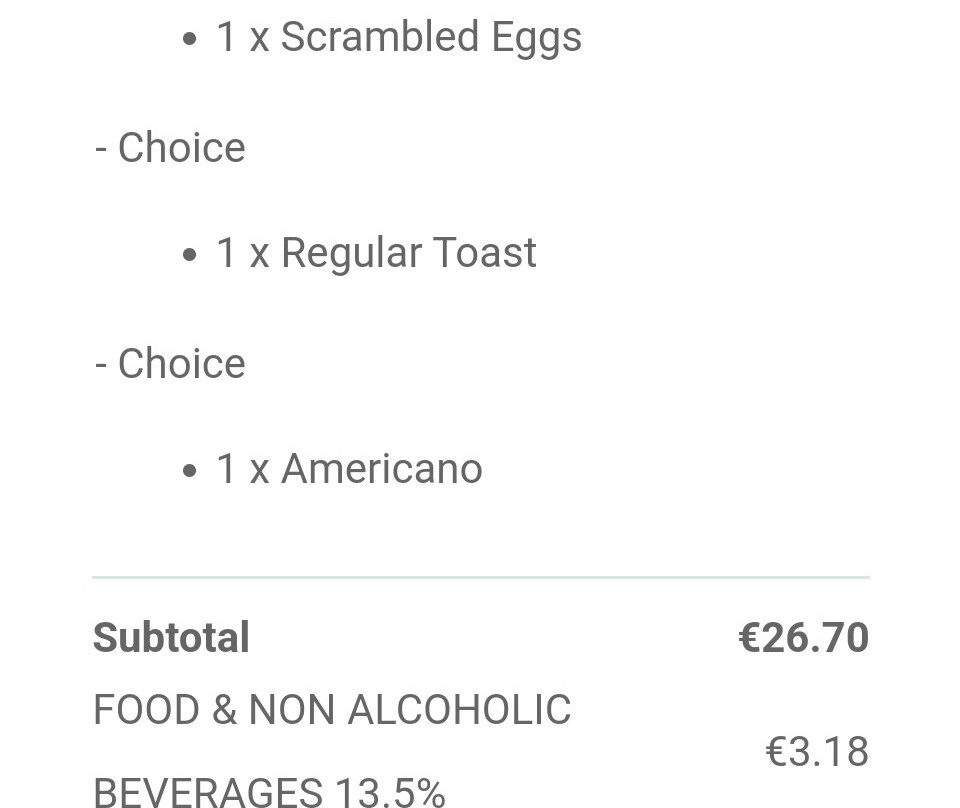Viewport: 960px width, 808px height.
Task: Click the word BEVERAGES
Action: pyautogui.click(x=208, y=792)
